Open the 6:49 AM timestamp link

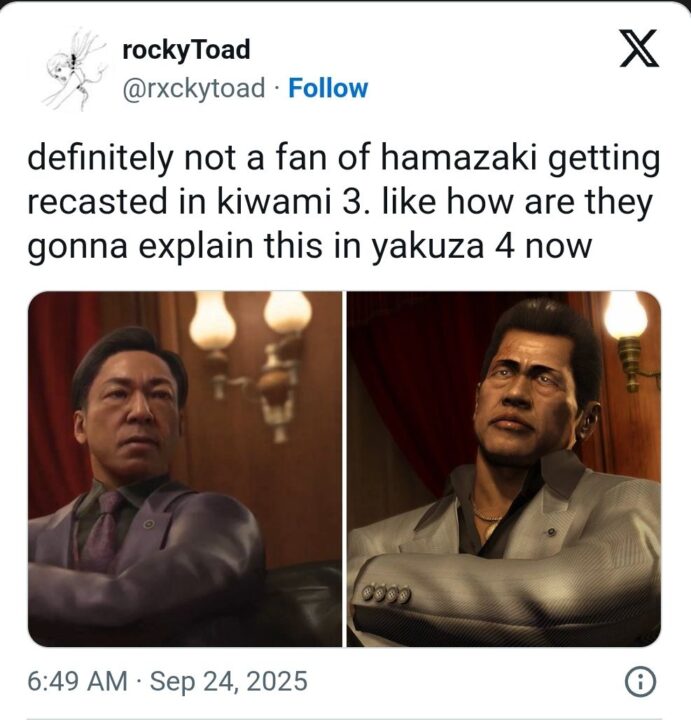click(x=77, y=681)
